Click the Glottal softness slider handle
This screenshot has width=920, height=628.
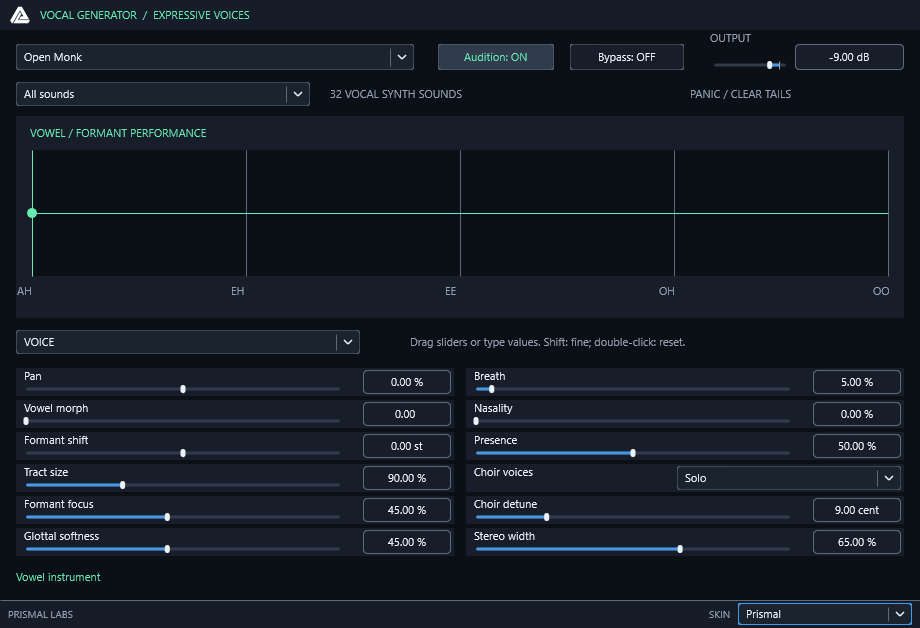pyautogui.click(x=167, y=549)
